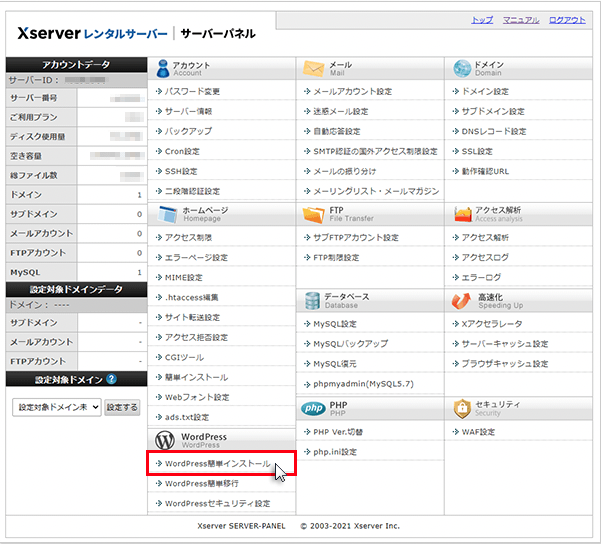Click the FTP section folder icon
Viewport: 601px width, 544px height.
click(314, 214)
